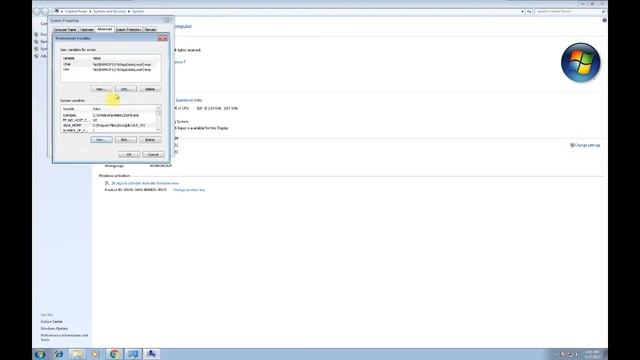Viewport: 640px width, 360px height.
Task: Open Google Chrome from the taskbar
Action: point(114,354)
